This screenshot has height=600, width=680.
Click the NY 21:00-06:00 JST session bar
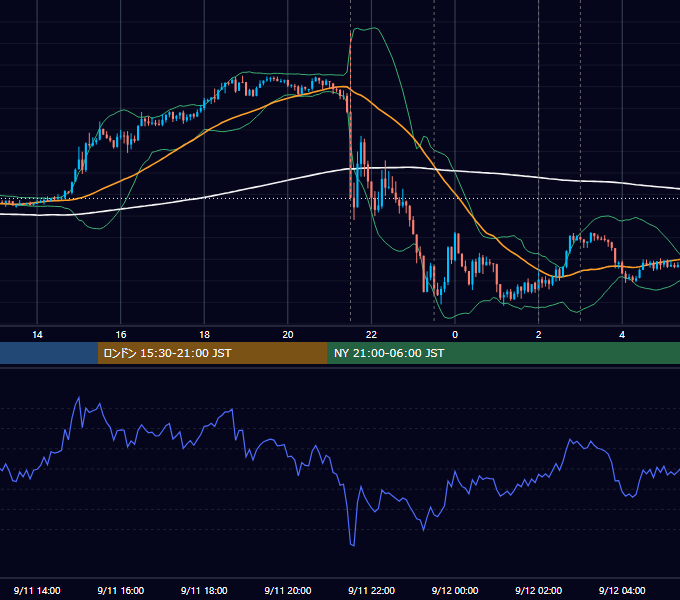(x=503, y=353)
